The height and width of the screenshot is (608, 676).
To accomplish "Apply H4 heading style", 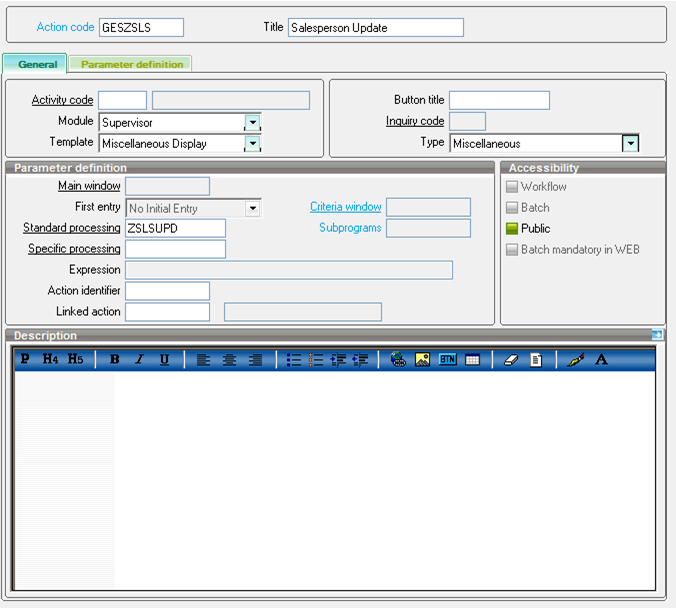I will [x=50, y=360].
